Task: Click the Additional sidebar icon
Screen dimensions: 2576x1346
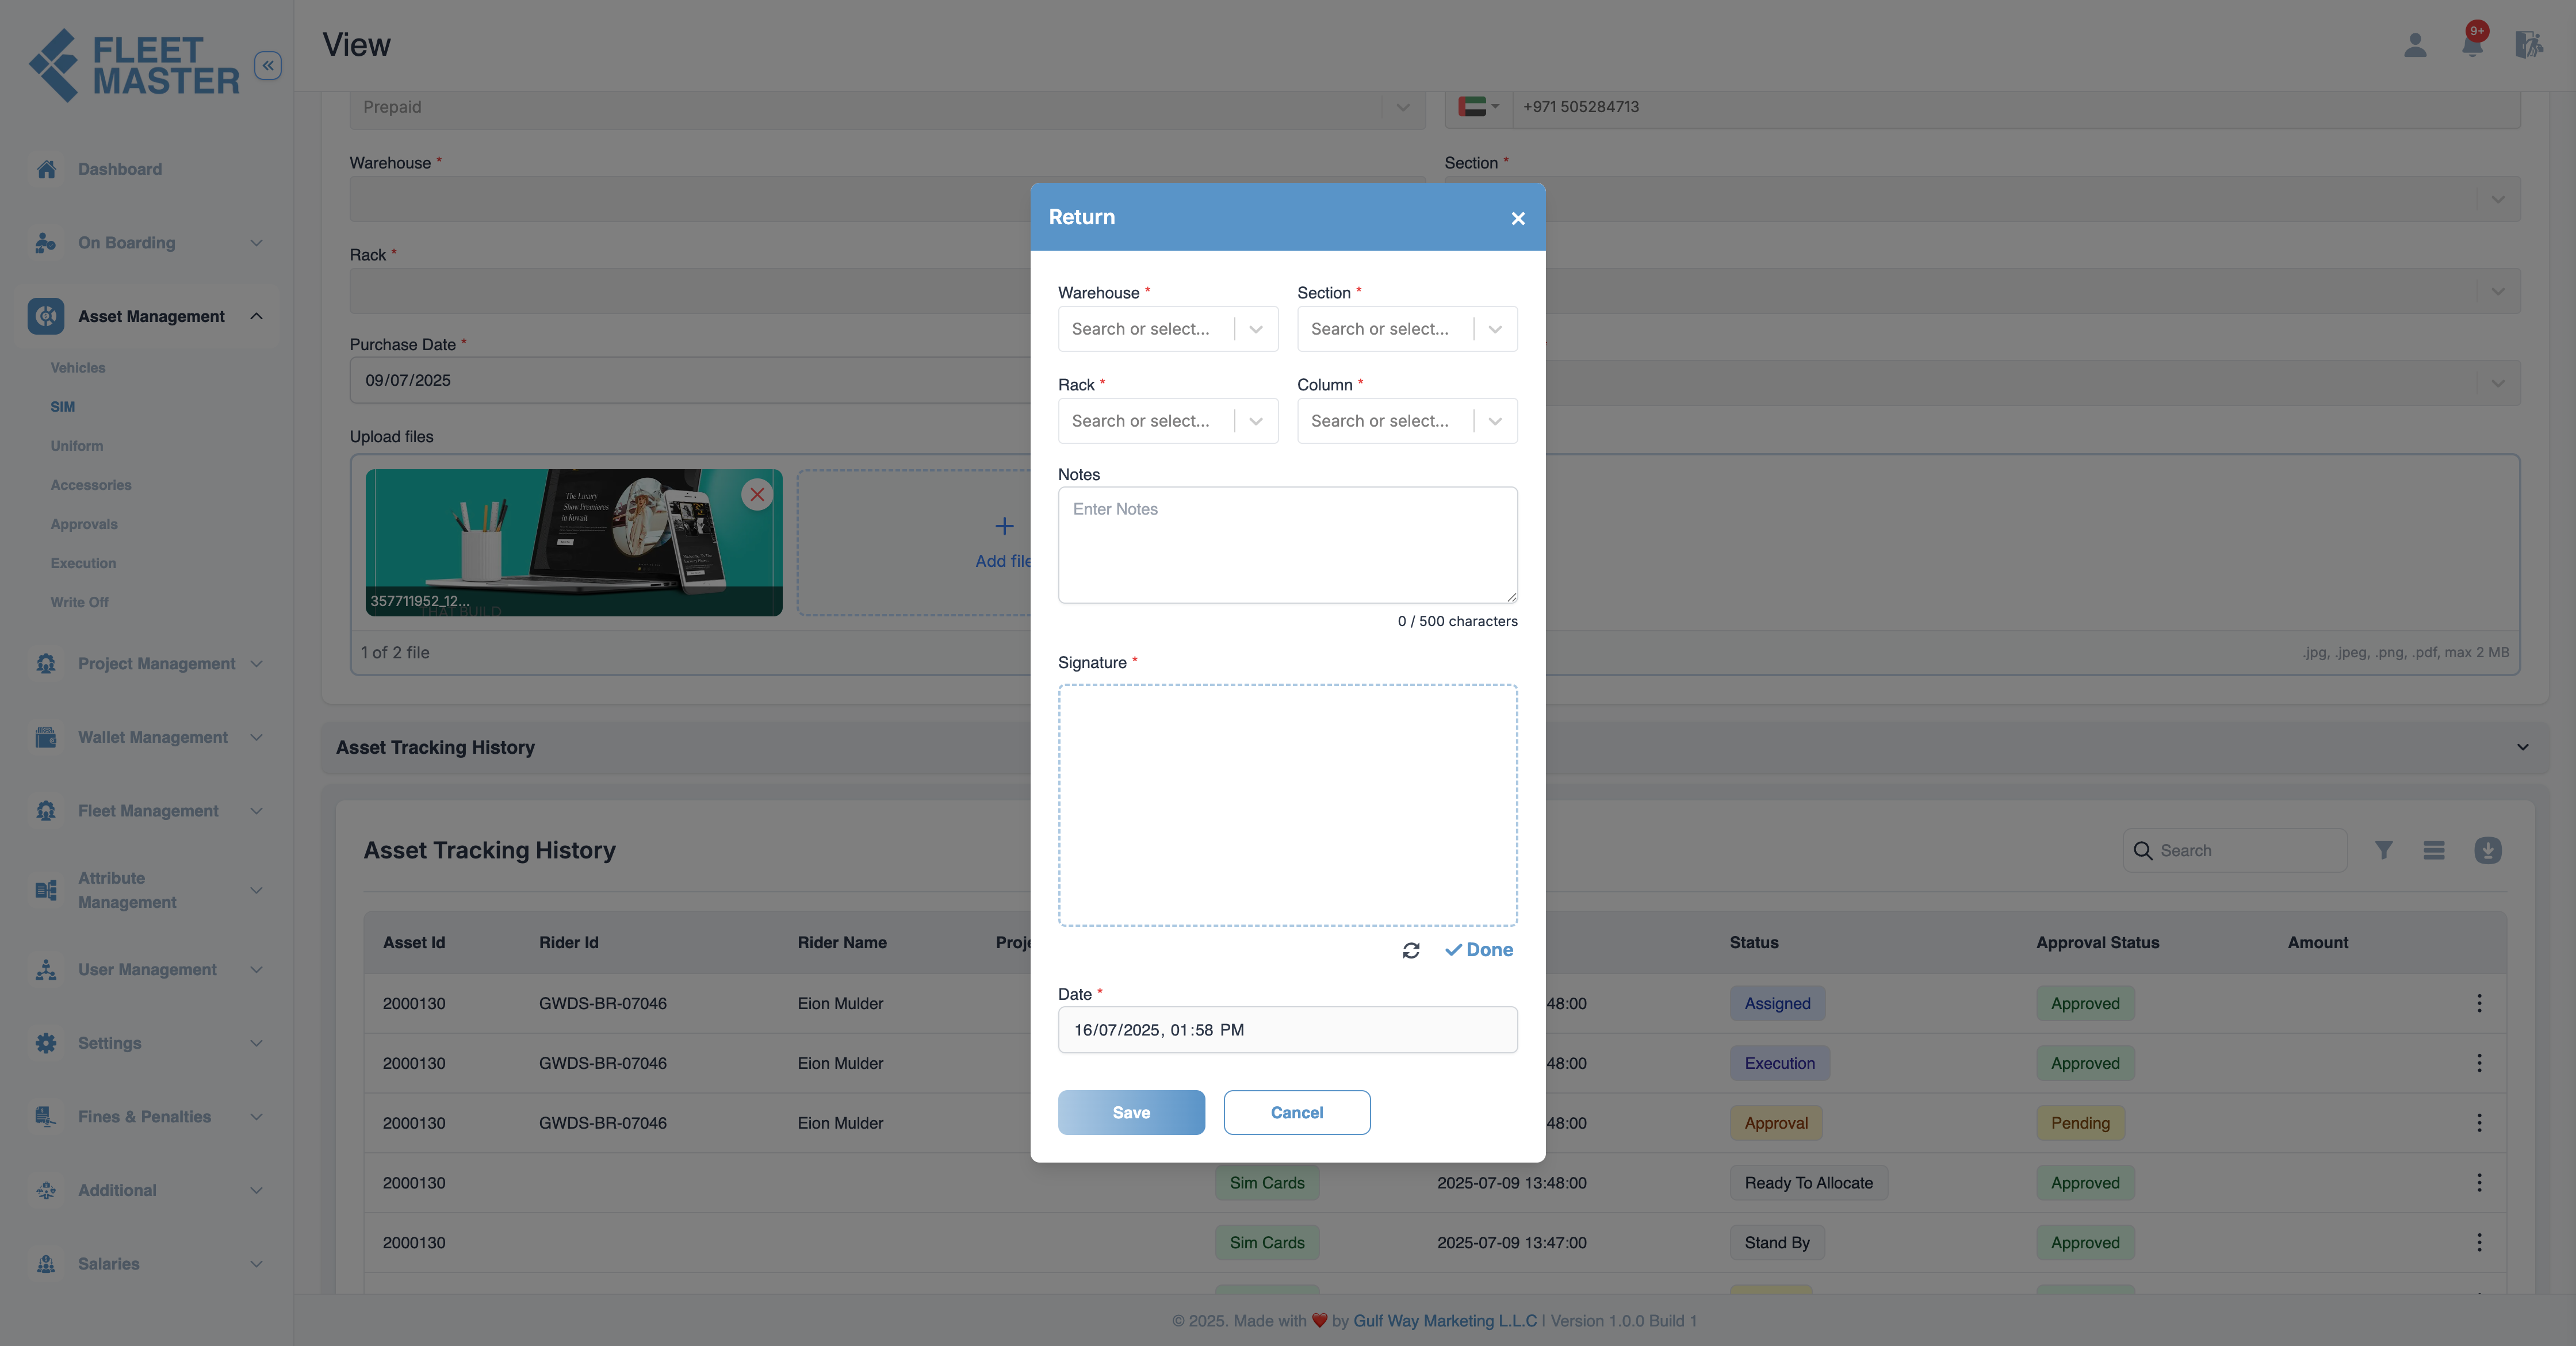Action: [46, 1190]
